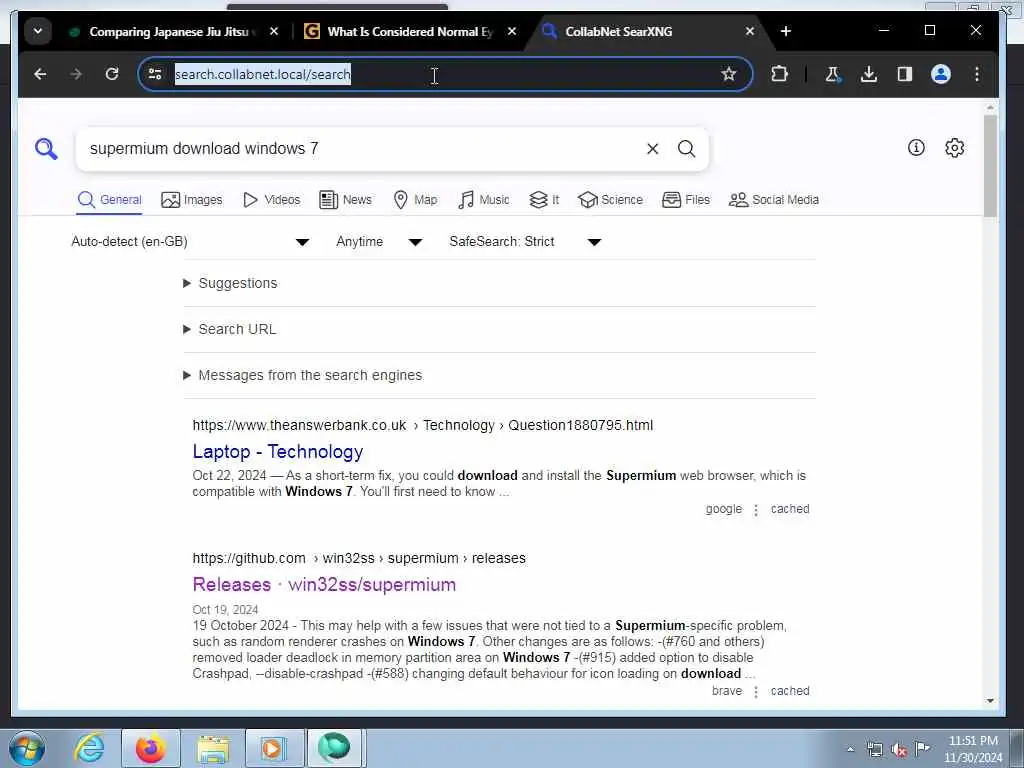This screenshot has height=768, width=1024.
Task: Click the muted volume tray icon
Action: (899, 749)
